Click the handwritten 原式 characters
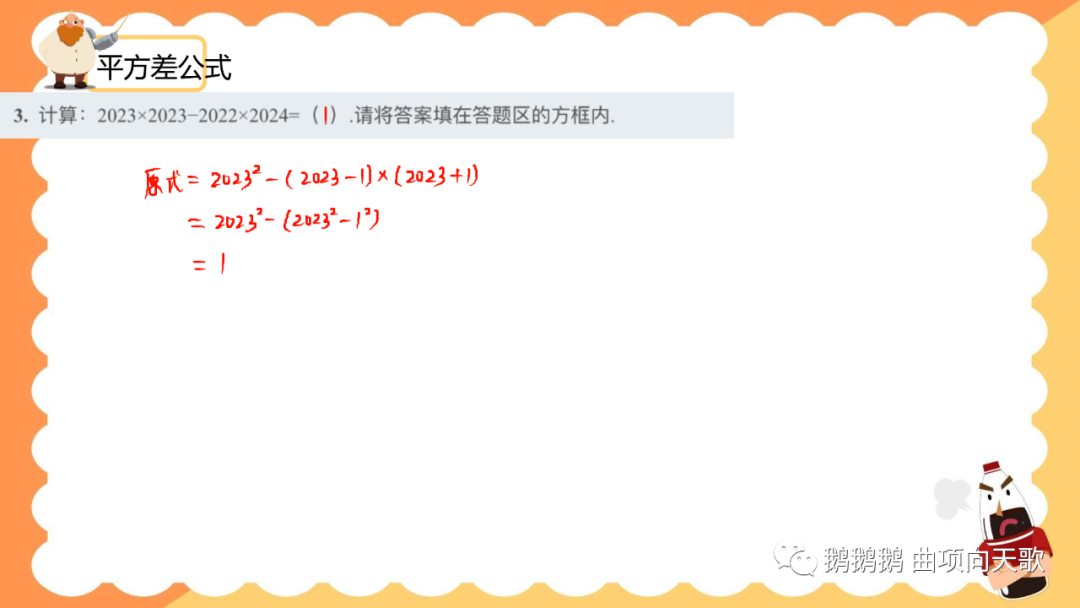 click(x=163, y=182)
